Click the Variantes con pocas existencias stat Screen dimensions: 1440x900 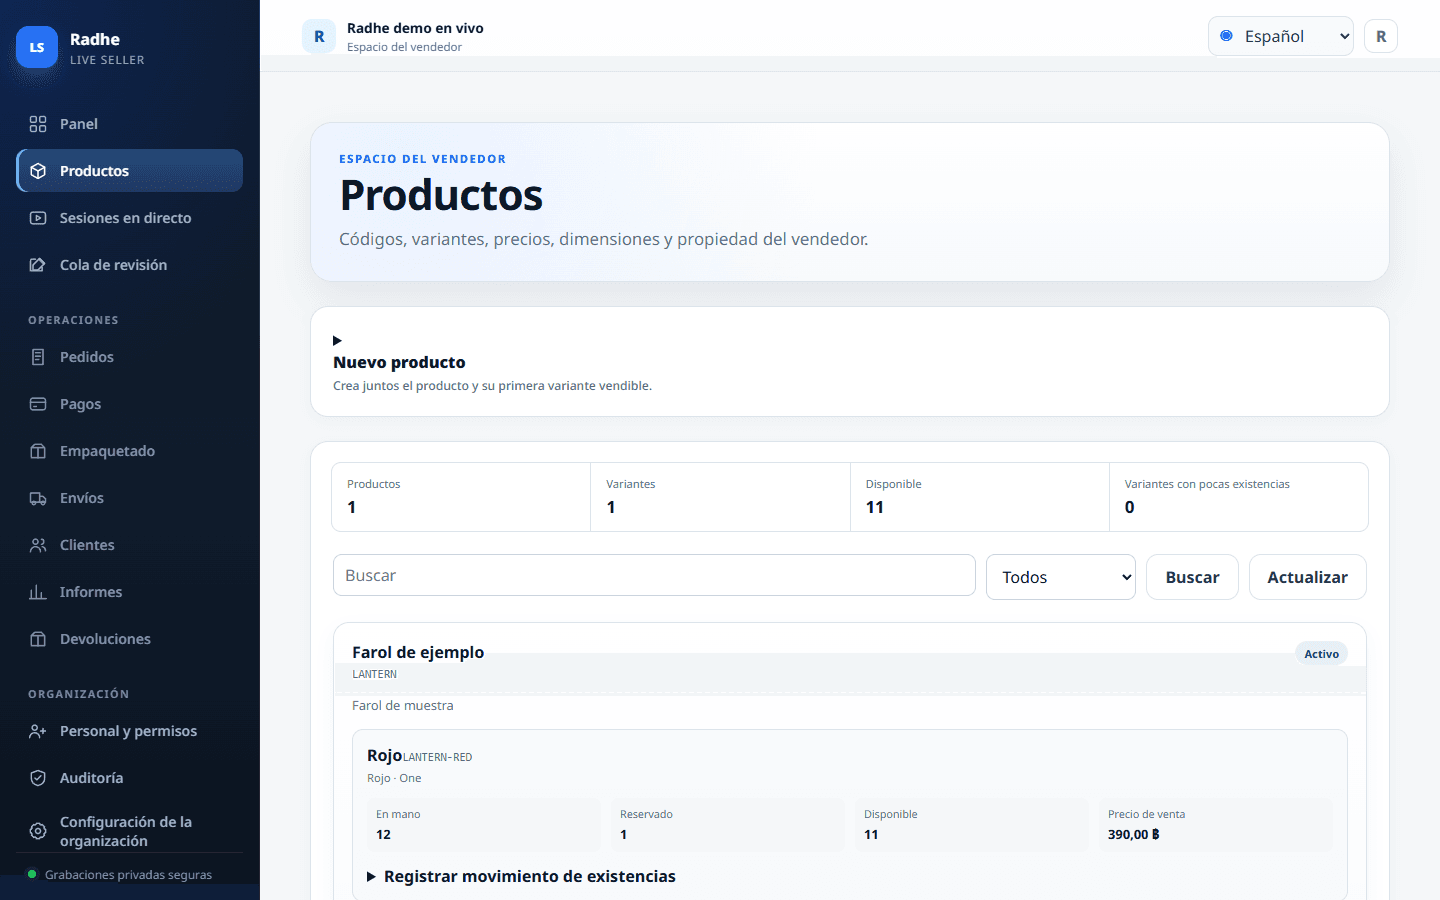[x=1238, y=497]
